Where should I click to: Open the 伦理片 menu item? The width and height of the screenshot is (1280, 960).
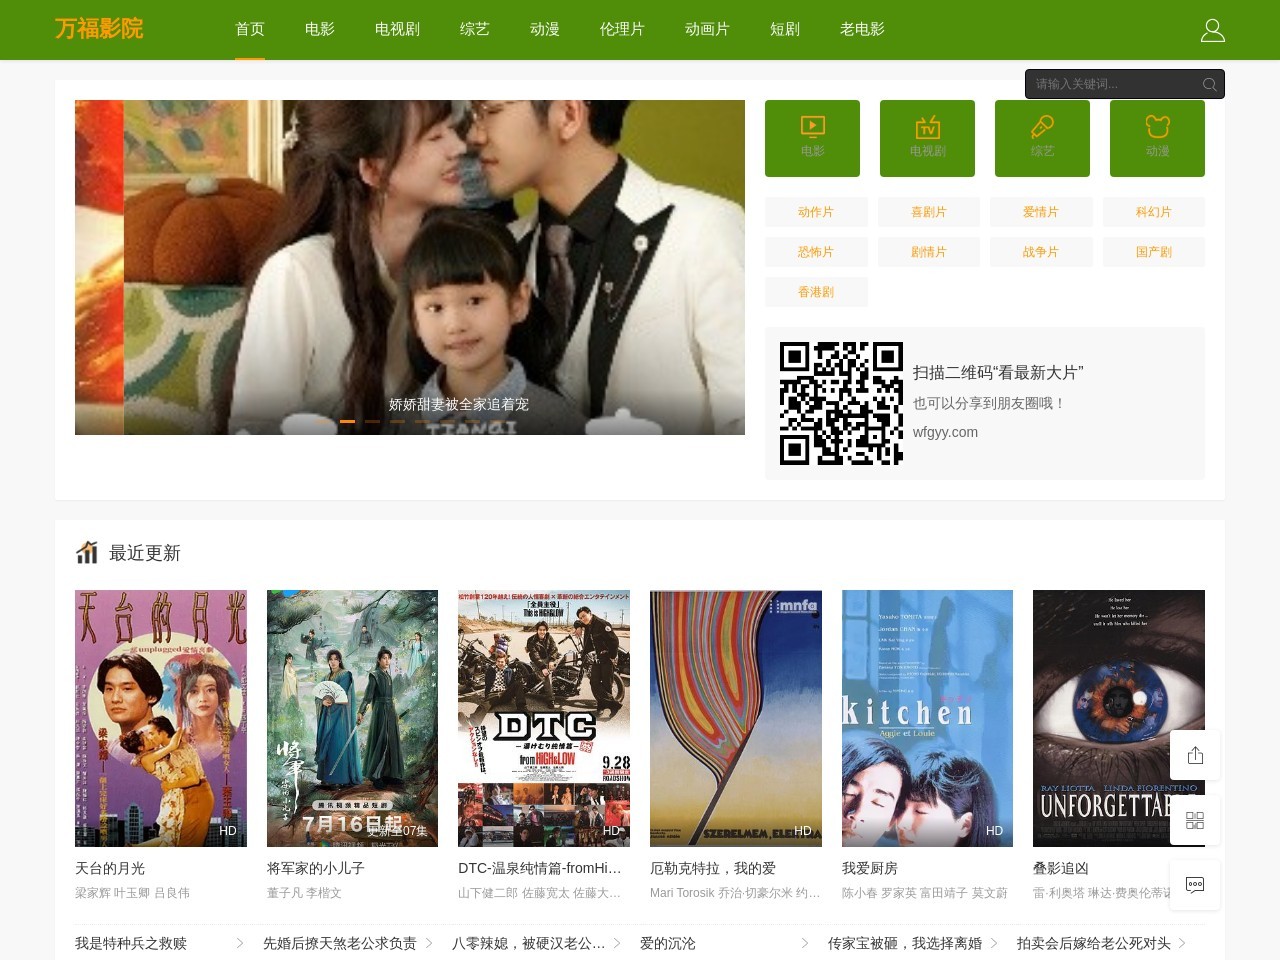pyautogui.click(x=622, y=29)
